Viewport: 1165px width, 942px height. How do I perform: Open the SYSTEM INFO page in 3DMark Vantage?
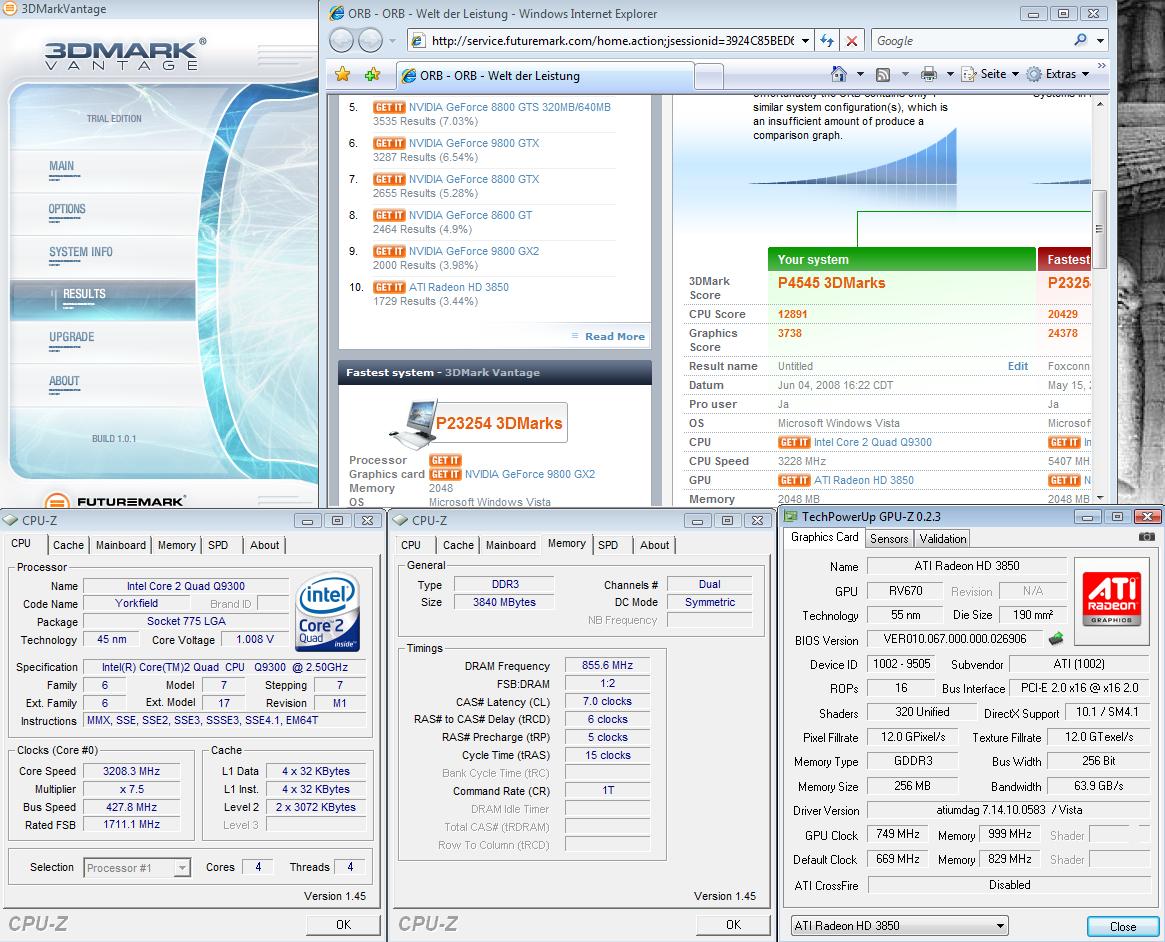click(x=81, y=252)
